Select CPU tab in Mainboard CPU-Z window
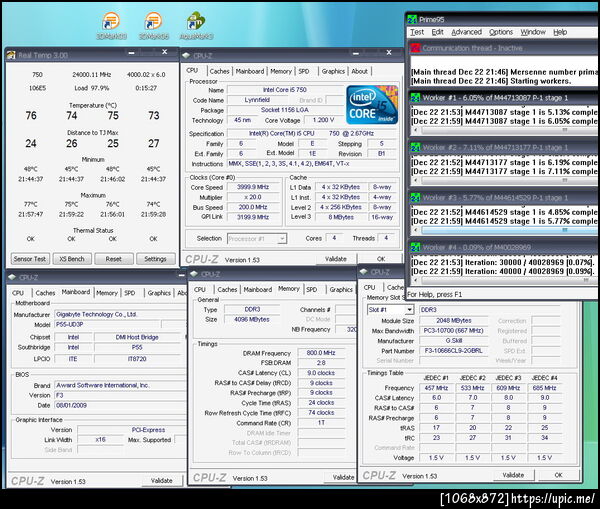600x509 pixels. (x=18, y=293)
